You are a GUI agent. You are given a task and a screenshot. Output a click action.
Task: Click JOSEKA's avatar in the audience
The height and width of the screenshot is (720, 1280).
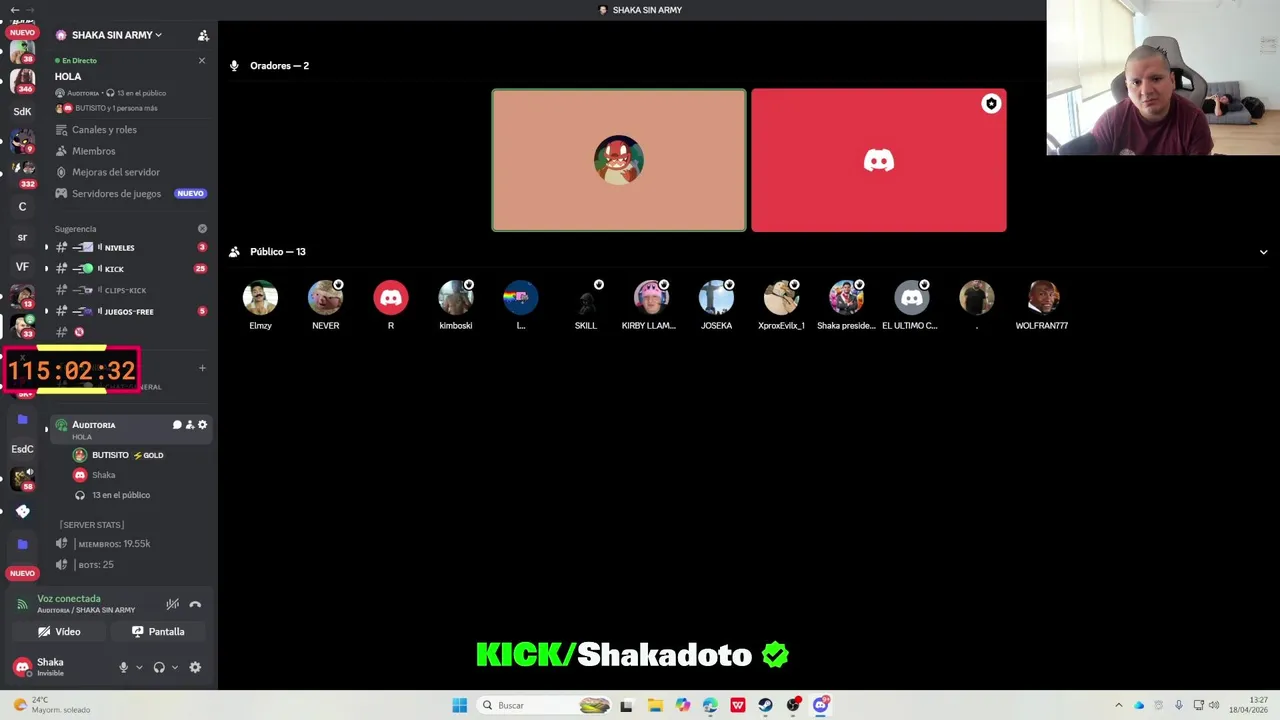[x=716, y=298]
